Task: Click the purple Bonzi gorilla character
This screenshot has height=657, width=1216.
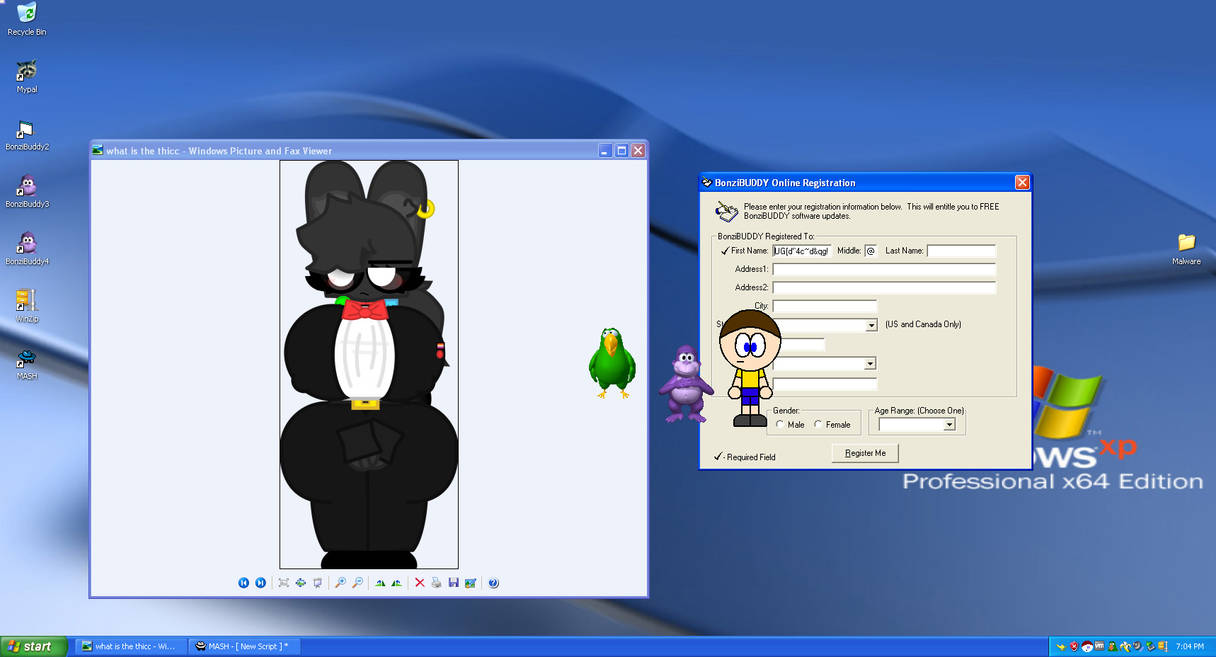Action: 685,384
